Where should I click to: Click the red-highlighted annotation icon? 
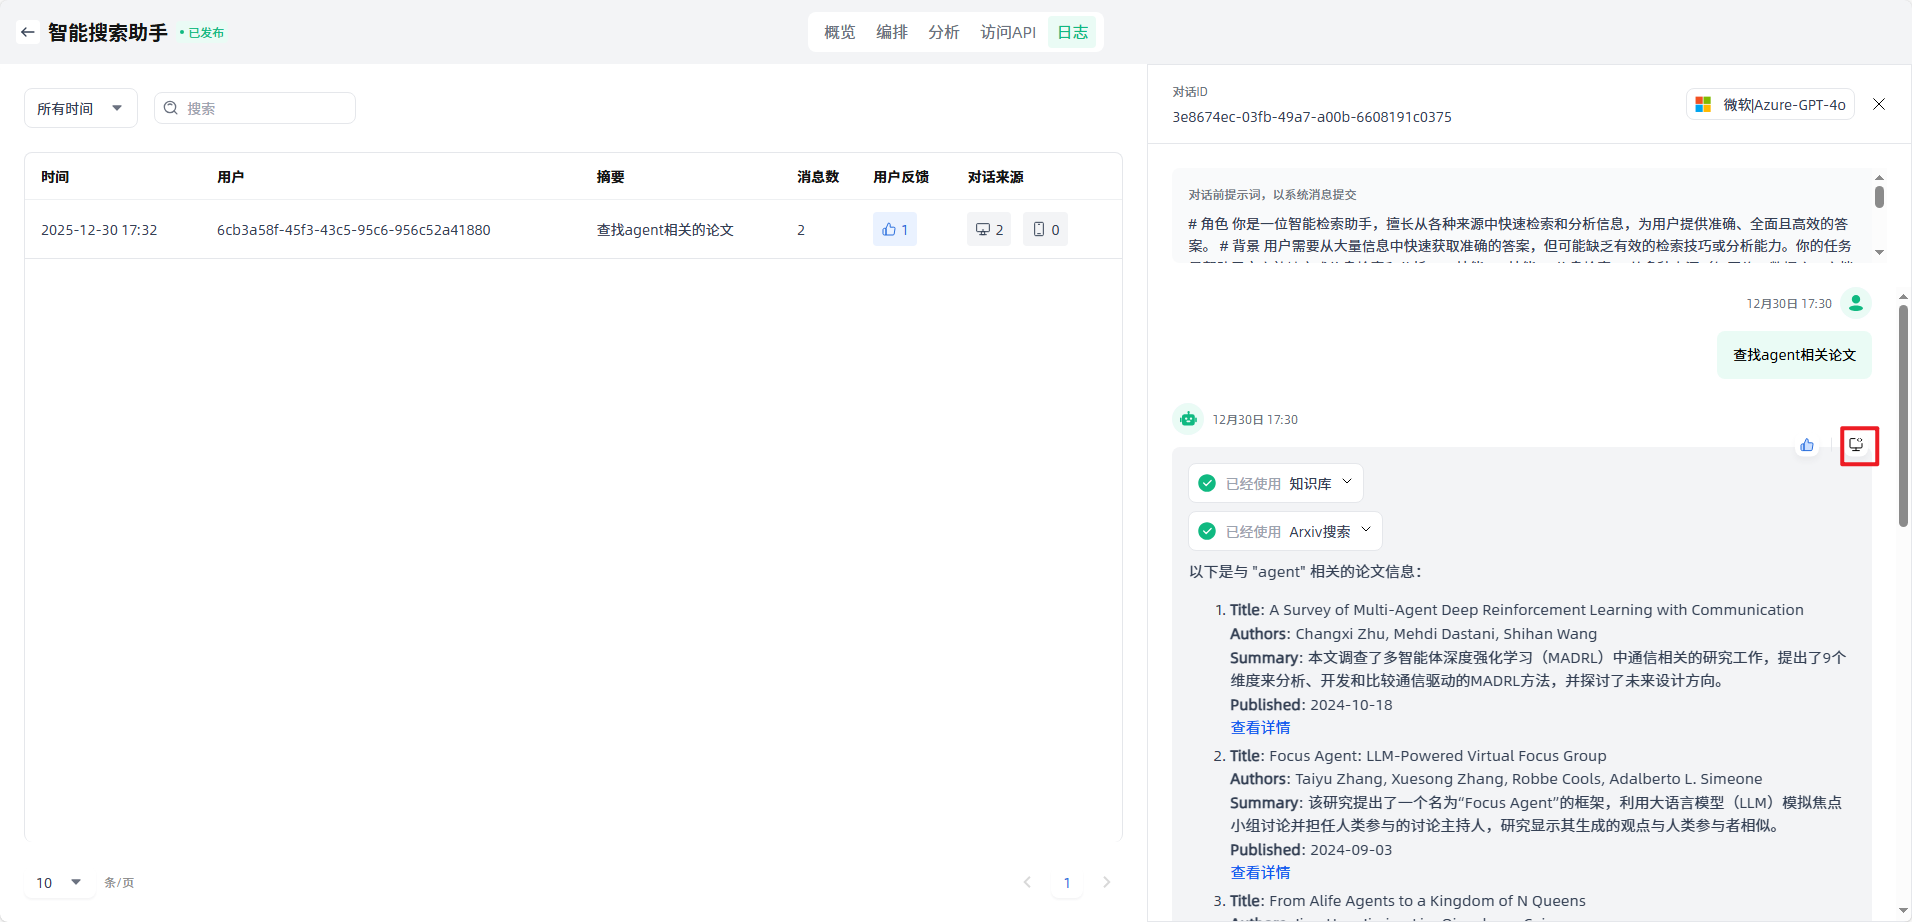tap(1859, 445)
